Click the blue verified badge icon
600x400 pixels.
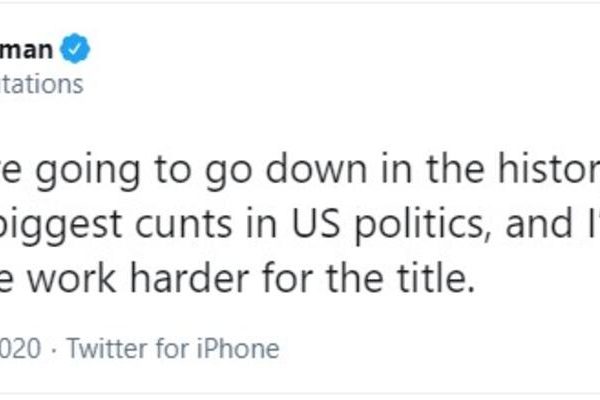79,47
